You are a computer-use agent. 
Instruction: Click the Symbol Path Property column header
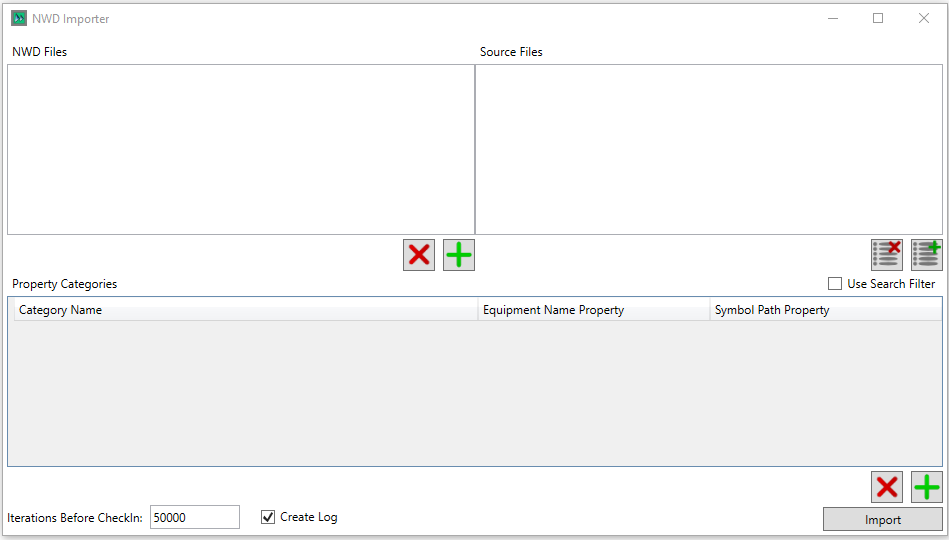[x=825, y=310]
